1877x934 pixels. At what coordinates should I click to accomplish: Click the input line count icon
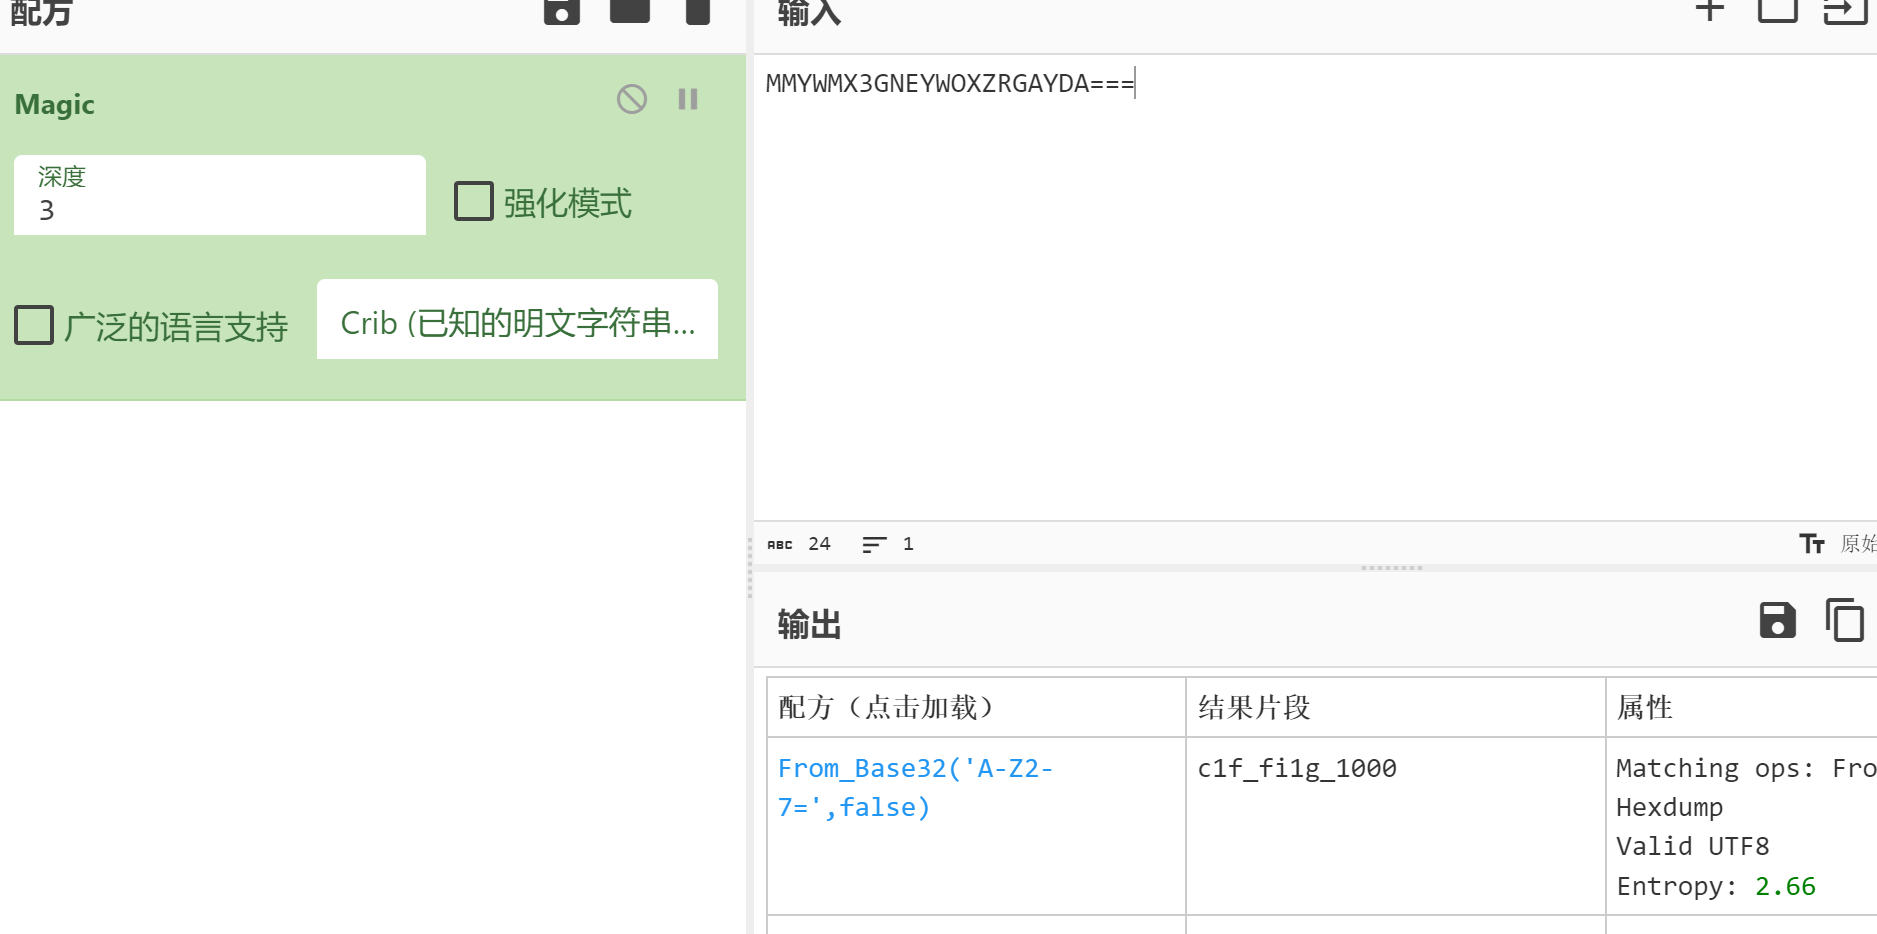(874, 545)
